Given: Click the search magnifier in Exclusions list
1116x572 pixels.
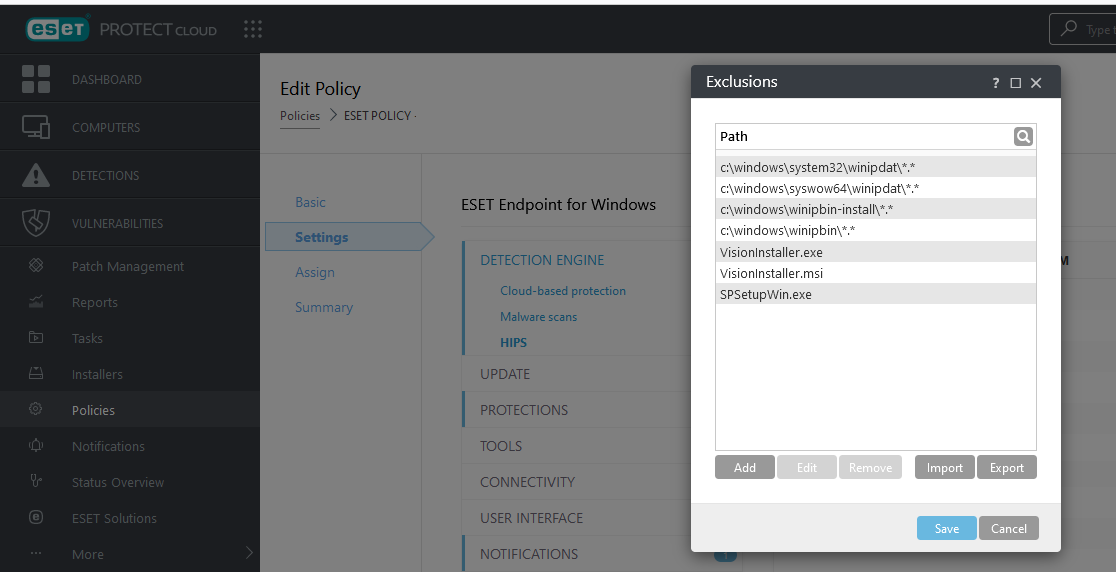Looking at the screenshot, I should [1023, 137].
